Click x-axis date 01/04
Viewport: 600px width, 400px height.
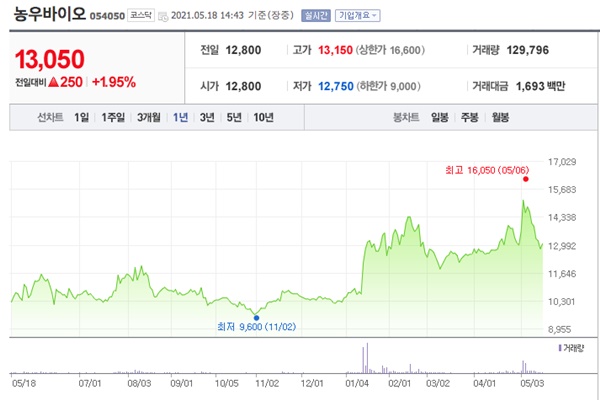[357, 383]
